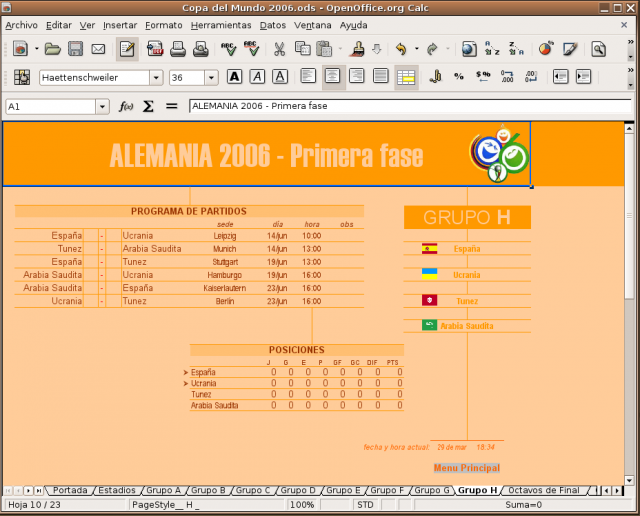The width and height of the screenshot is (640, 516).
Task: Expand the font name dropdown
Action: [156, 77]
